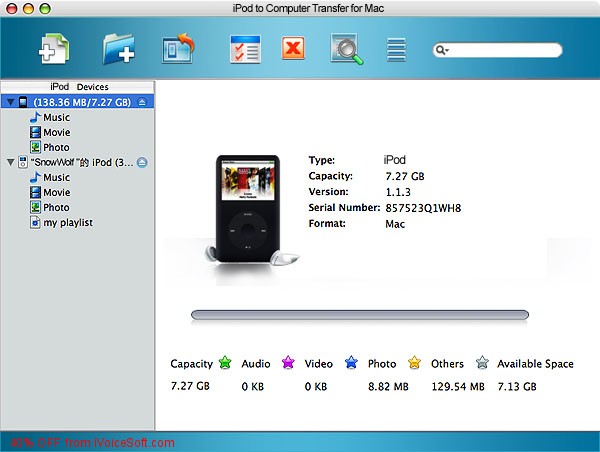
Task: Click the gray Available Space star
Action: pyautogui.click(x=483, y=362)
